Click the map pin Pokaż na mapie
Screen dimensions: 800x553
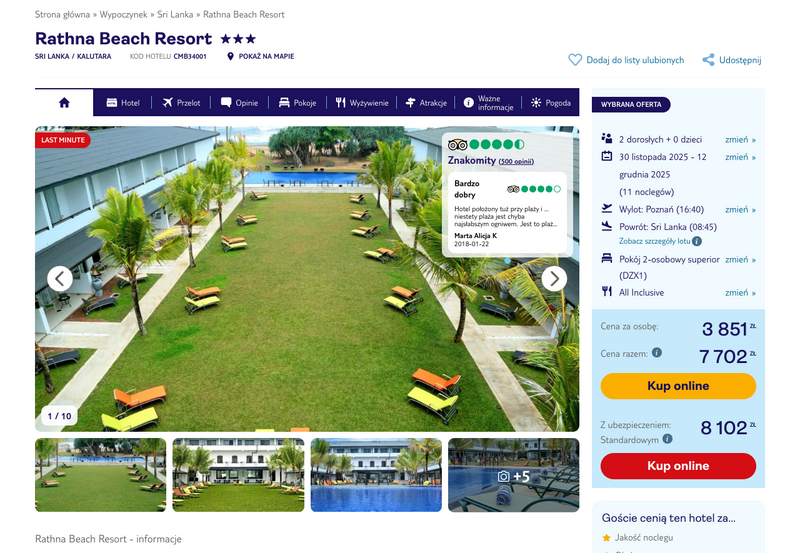[x=230, y=56]
